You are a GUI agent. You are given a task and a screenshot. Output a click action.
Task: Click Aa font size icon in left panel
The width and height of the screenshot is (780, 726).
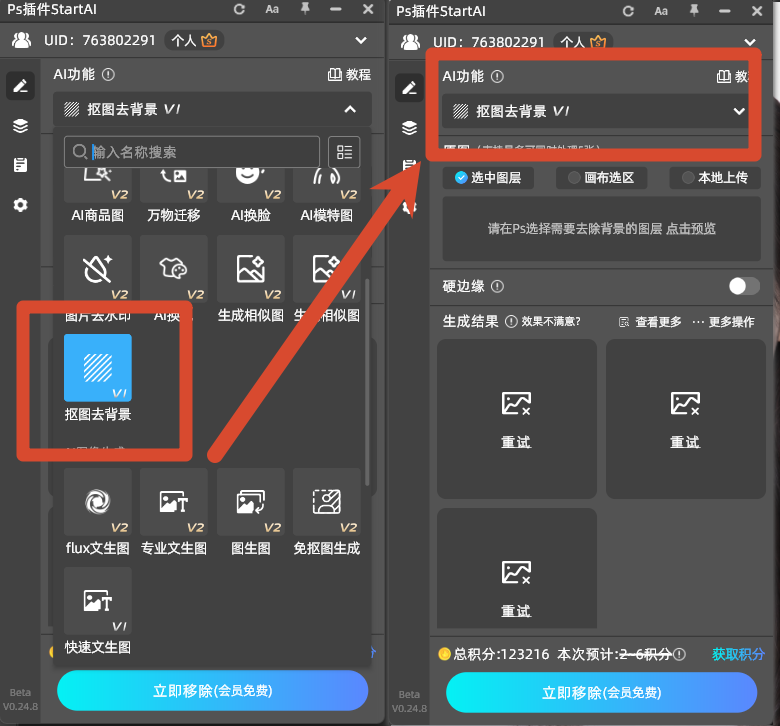point(272,9)
